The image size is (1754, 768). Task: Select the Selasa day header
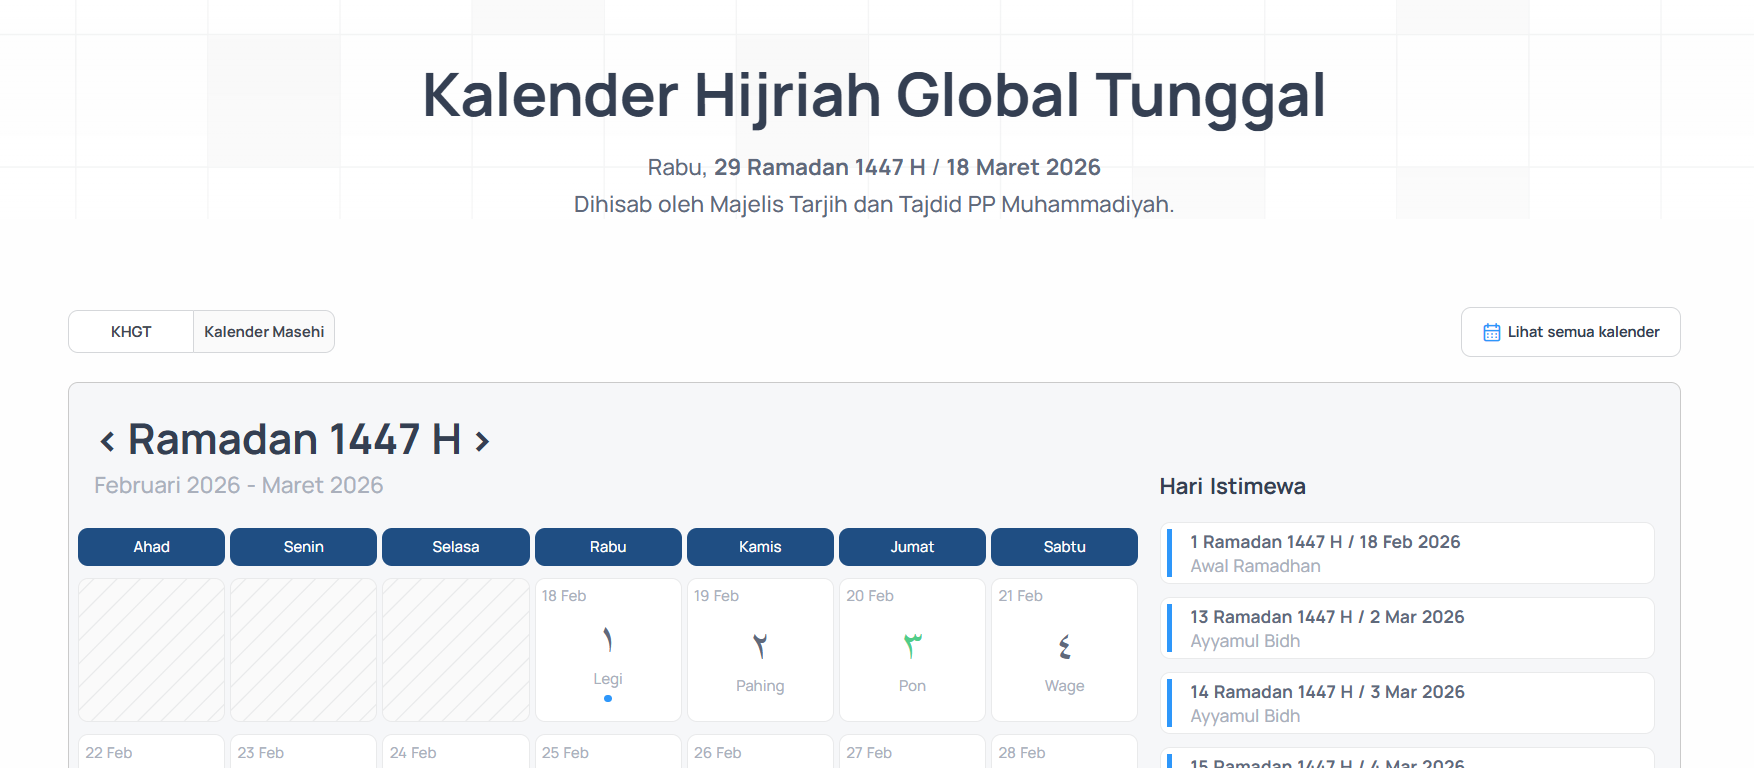click(x=456, y=547)
